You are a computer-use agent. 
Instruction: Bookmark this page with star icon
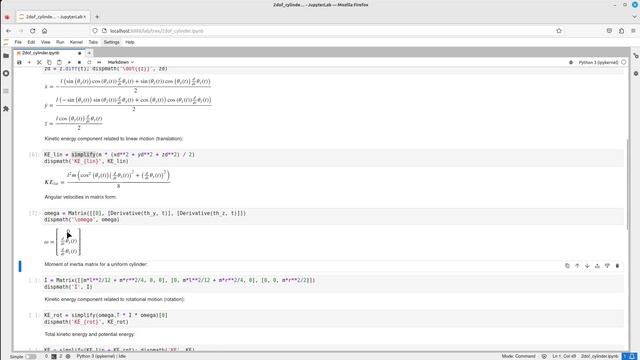point(559,31)
